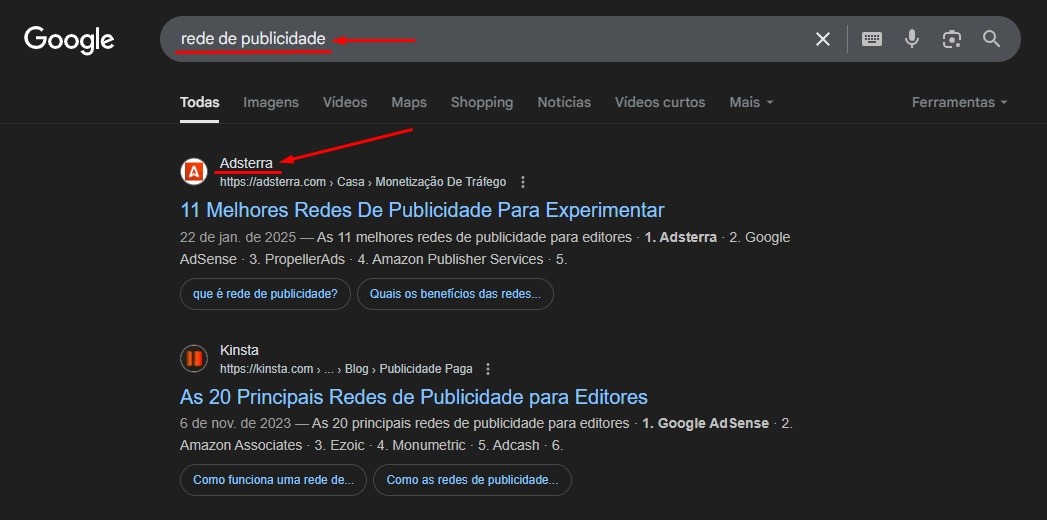Select the Todas tab
1047x520 pixels.
click(x=200, y=103)
